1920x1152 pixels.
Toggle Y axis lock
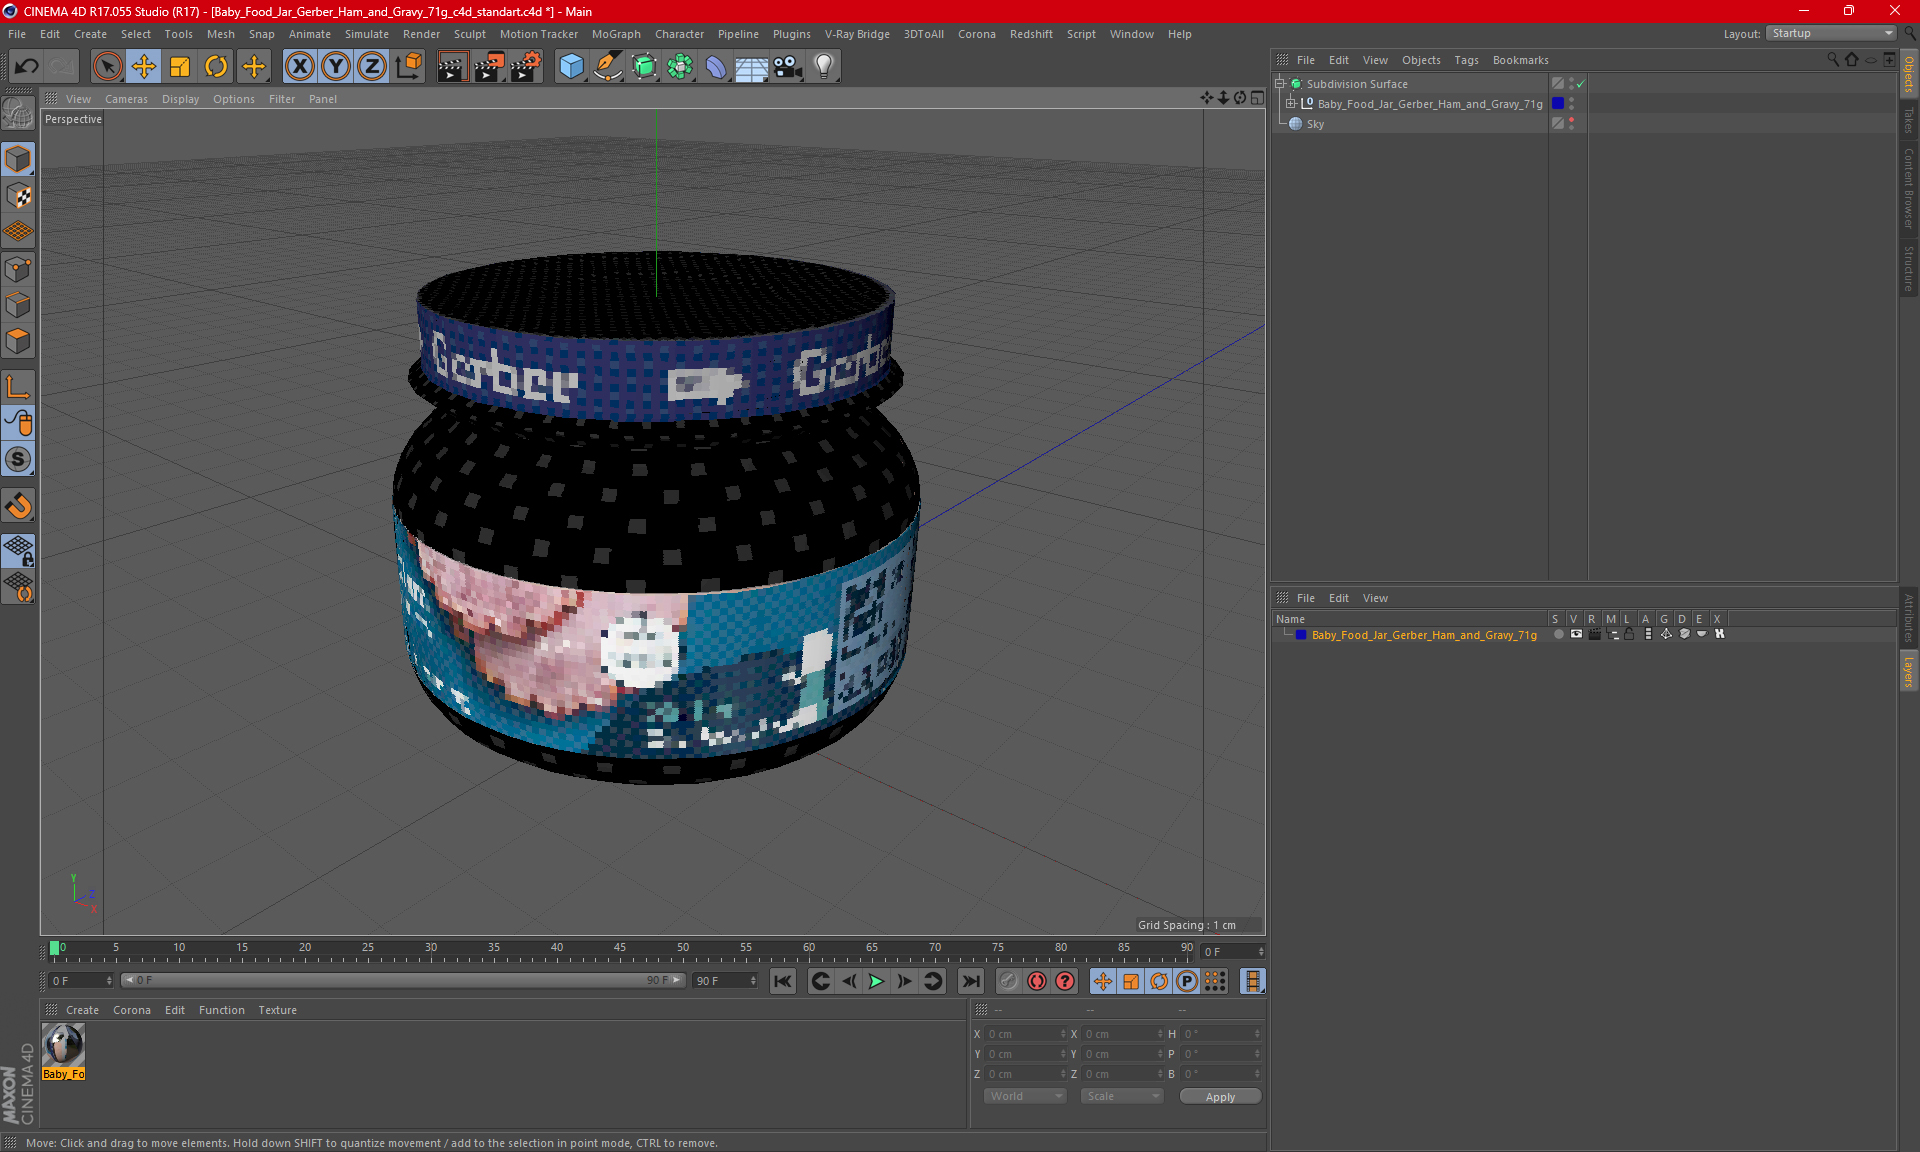336,67
